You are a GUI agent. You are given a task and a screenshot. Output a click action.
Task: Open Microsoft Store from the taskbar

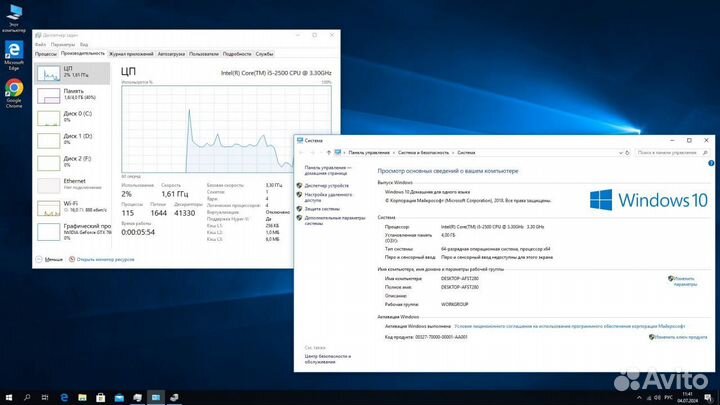click(x=101, y=397)
